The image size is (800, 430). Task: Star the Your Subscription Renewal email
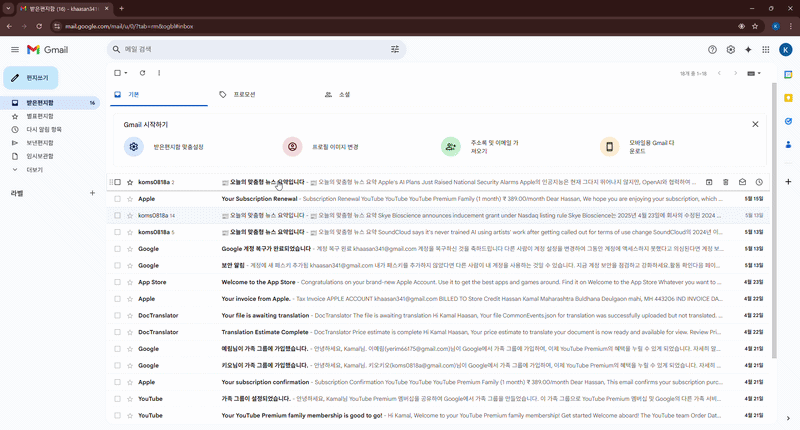[130, 199]
